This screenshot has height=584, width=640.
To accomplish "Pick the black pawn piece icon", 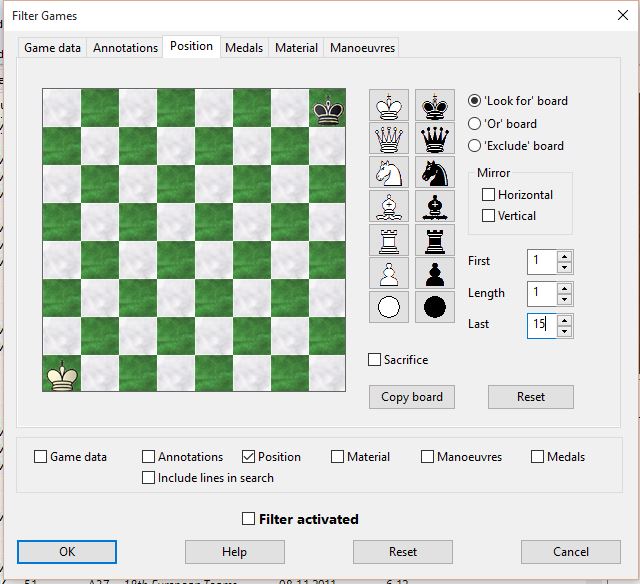I will click(x=434, y=273).
